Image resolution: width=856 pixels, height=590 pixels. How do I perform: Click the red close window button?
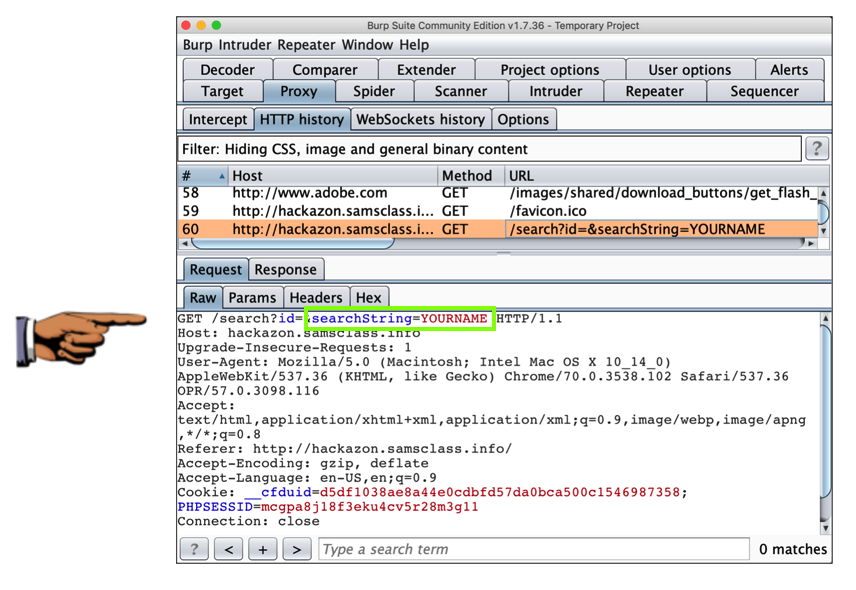(x=186, y=25)
